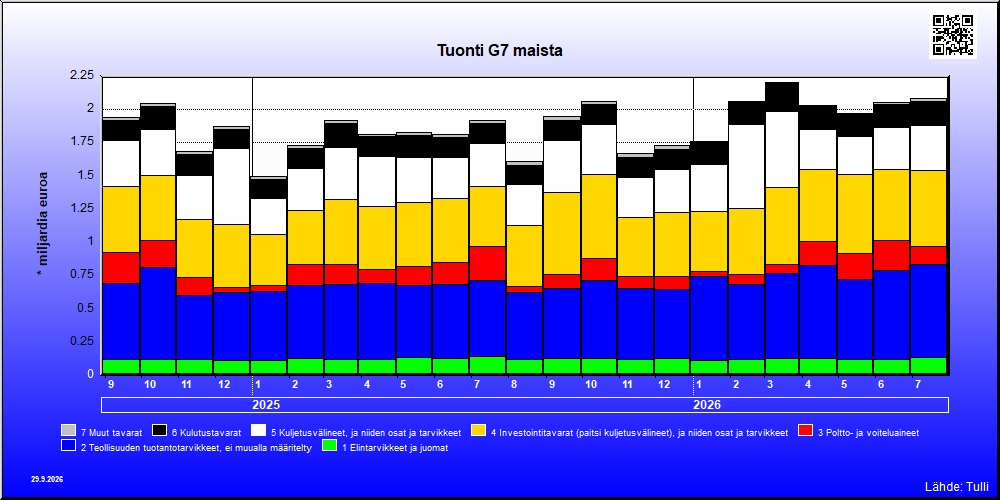Click the grey swatch for 7 Muut tavarat
This screenshot has height=500, width=1000.
coord(68,431)
